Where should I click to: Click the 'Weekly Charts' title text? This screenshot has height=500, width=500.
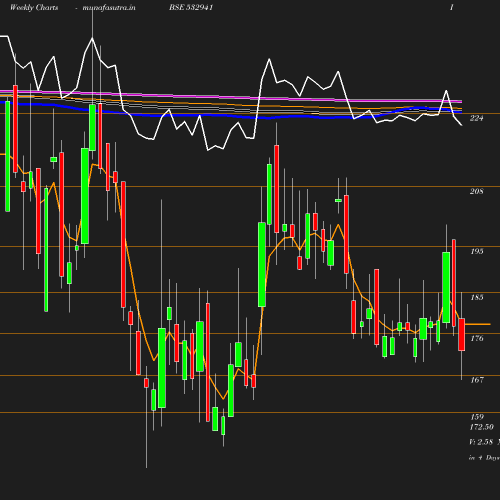click(34, 7)
